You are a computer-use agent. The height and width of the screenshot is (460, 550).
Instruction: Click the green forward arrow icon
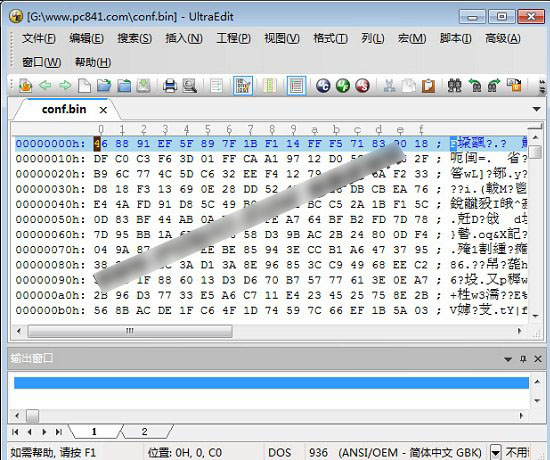65,85
